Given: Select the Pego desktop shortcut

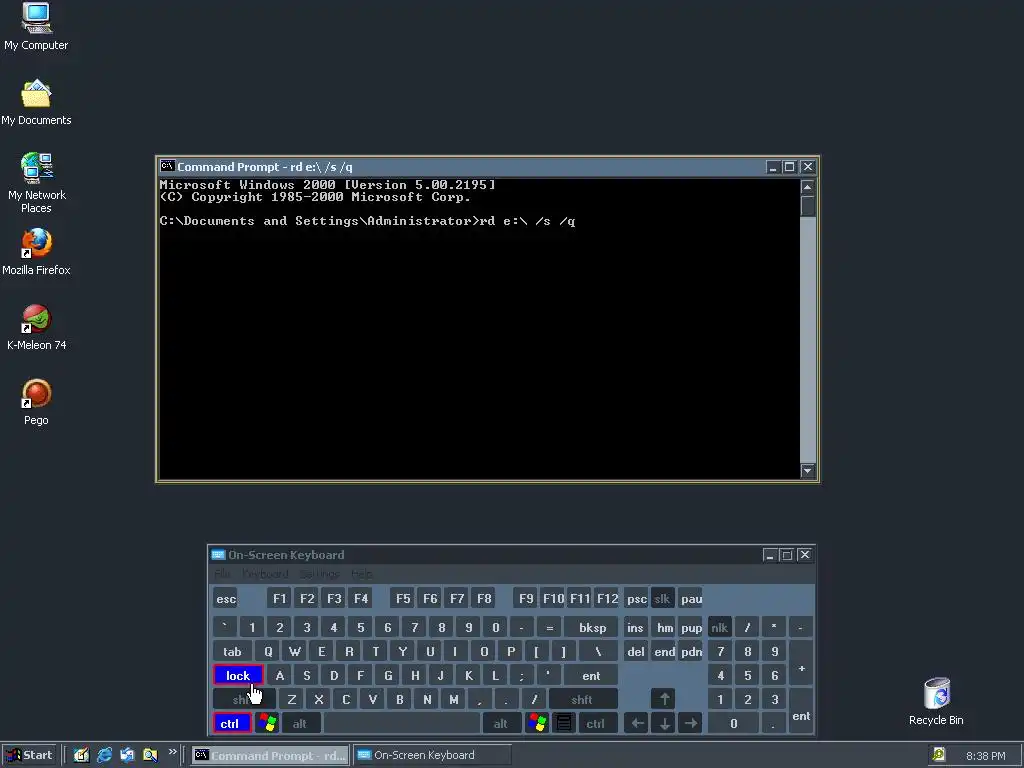Looking at the screenshot, I should click(36, 402).
